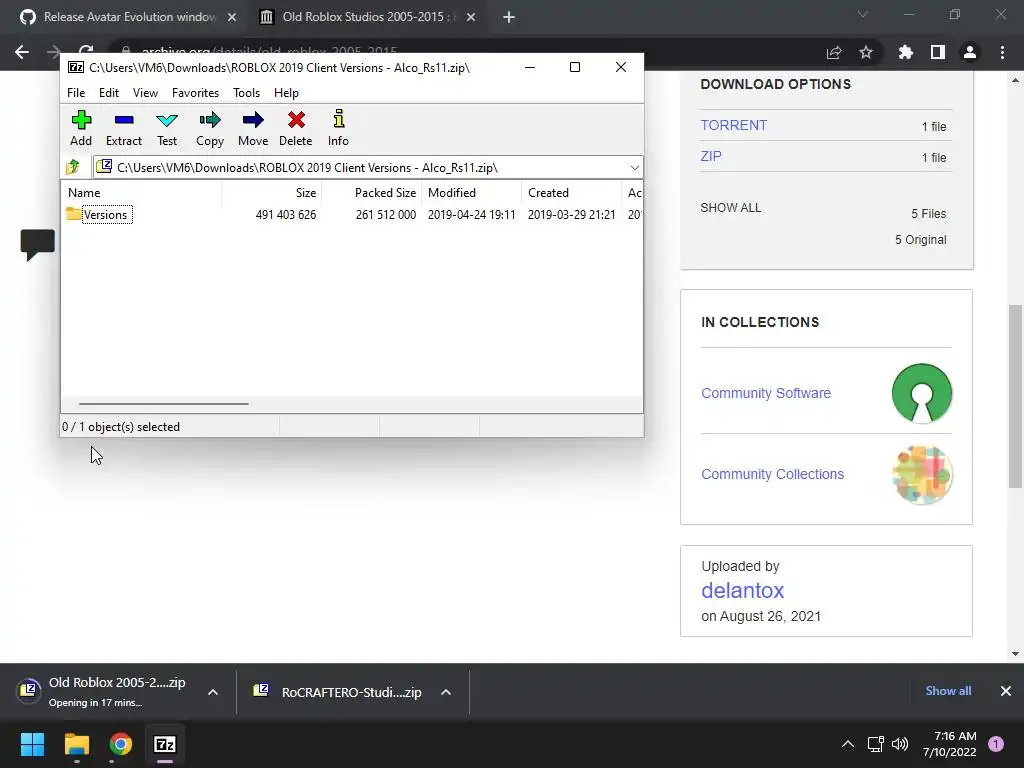Open the RoCRAFTERO-Studi...zip download item
Image resolution: width=1024 pixels, height=768 pixels.
338,692
